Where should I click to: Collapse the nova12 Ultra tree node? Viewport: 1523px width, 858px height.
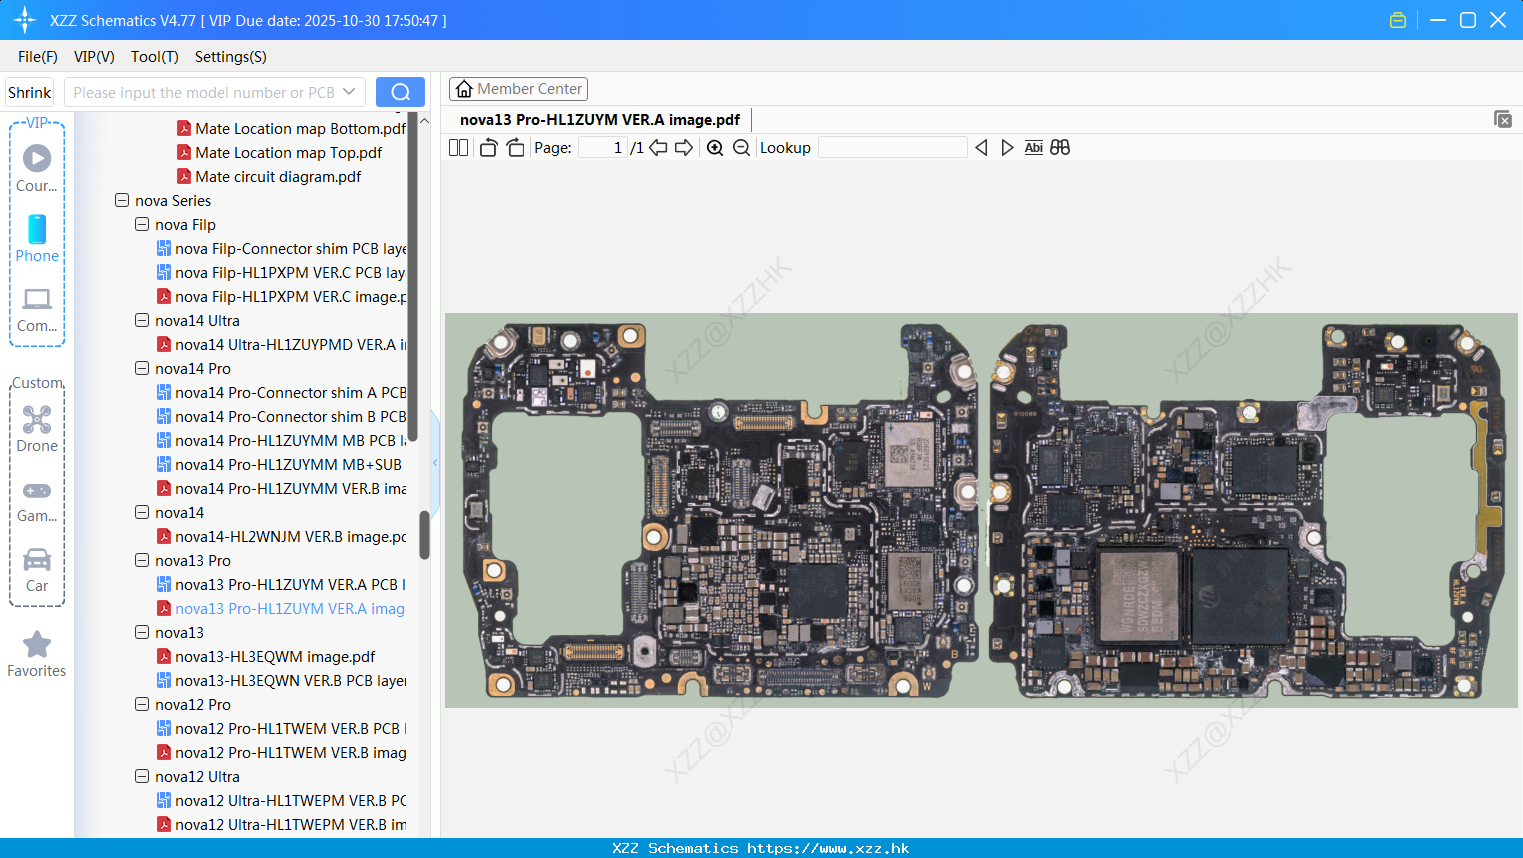click(x=142, y=776)
